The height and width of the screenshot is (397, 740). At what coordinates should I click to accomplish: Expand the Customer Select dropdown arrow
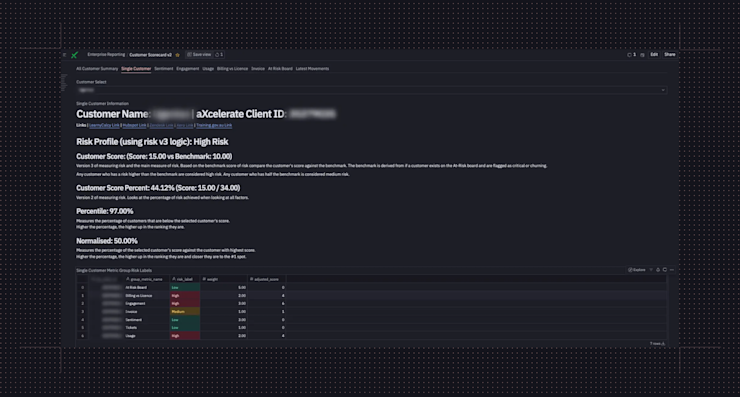click(x=663, y=90)
